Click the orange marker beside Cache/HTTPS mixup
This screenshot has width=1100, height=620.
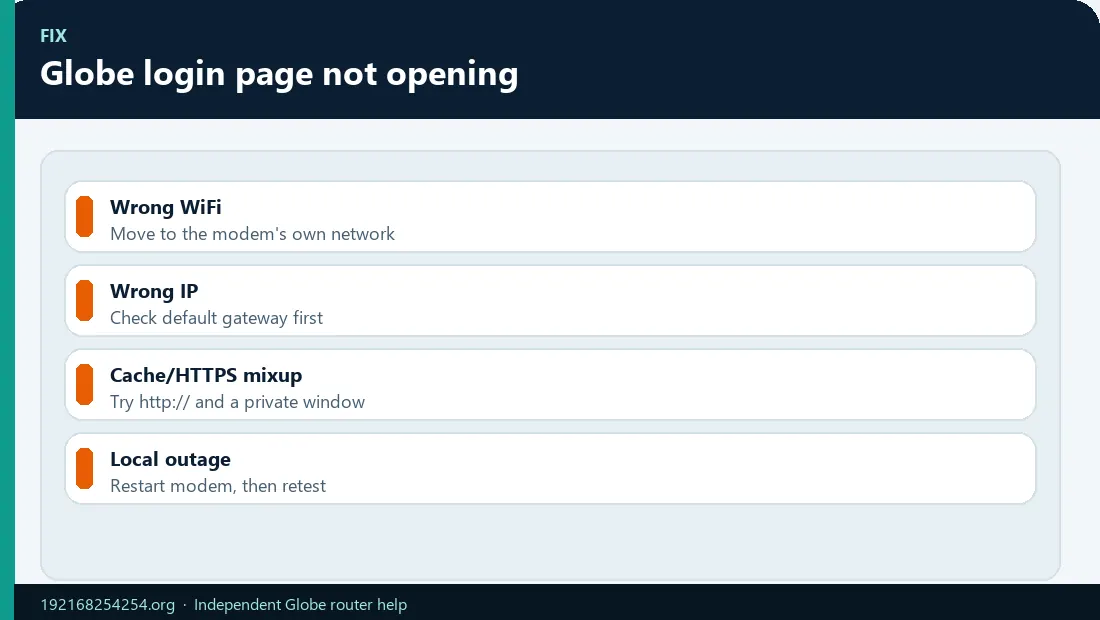tap(84, 384)
